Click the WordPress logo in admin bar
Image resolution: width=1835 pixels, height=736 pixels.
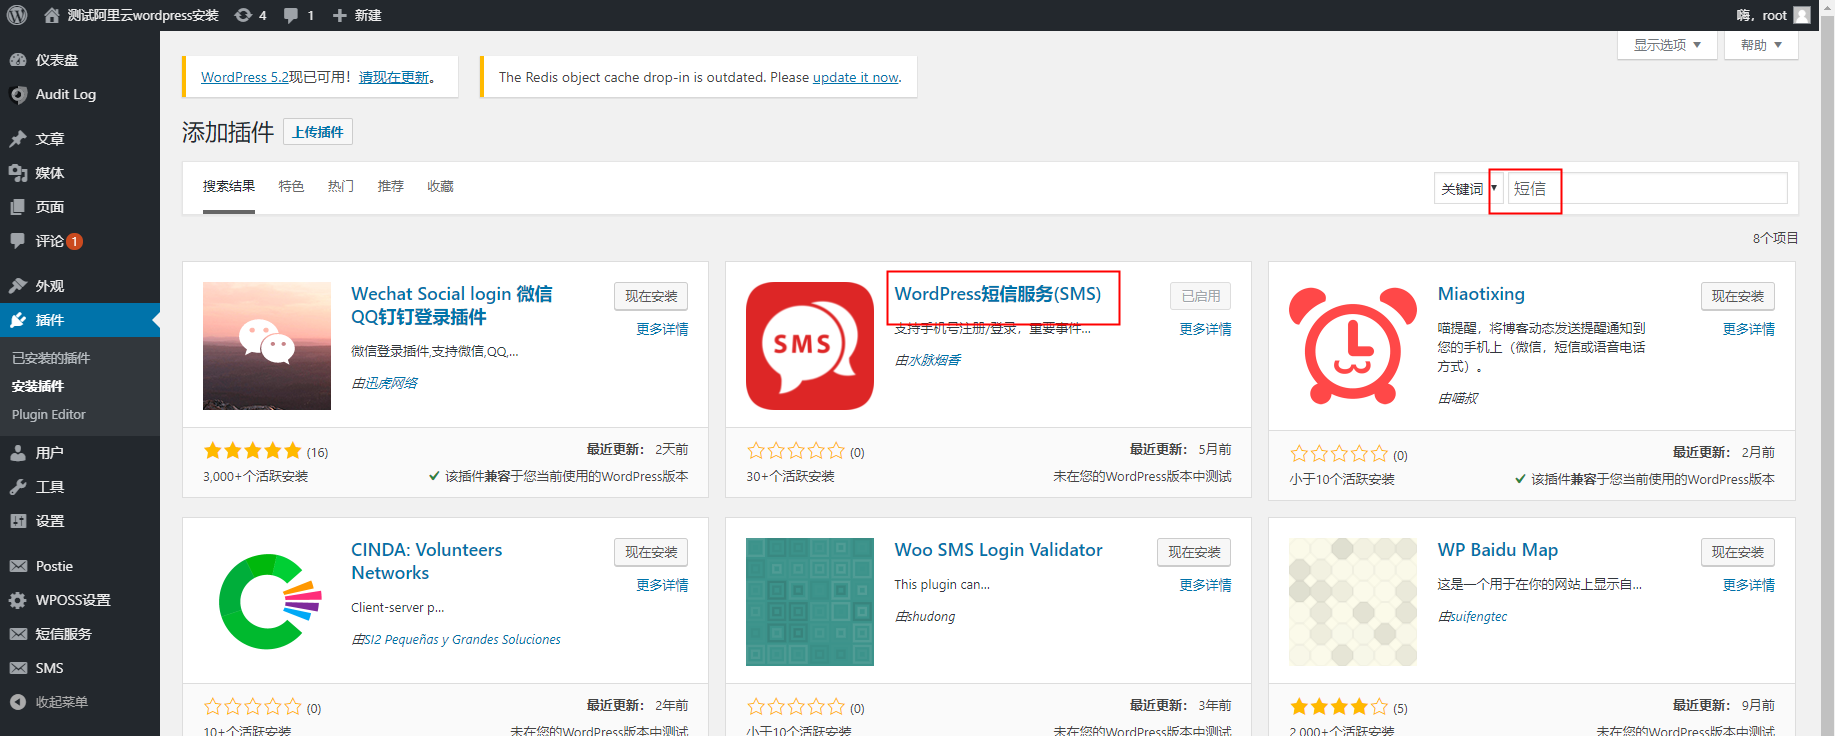(x=17, y=15)
